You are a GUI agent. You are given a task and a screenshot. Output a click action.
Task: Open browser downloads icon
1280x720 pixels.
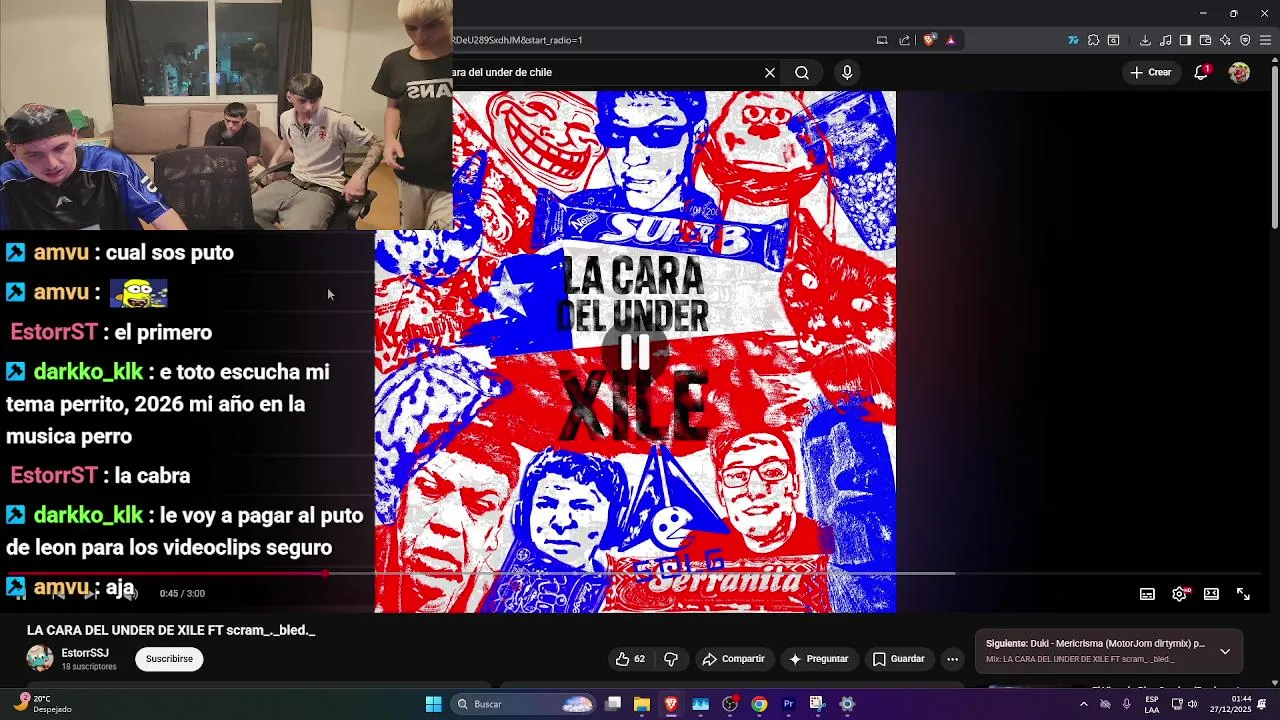1145,40
